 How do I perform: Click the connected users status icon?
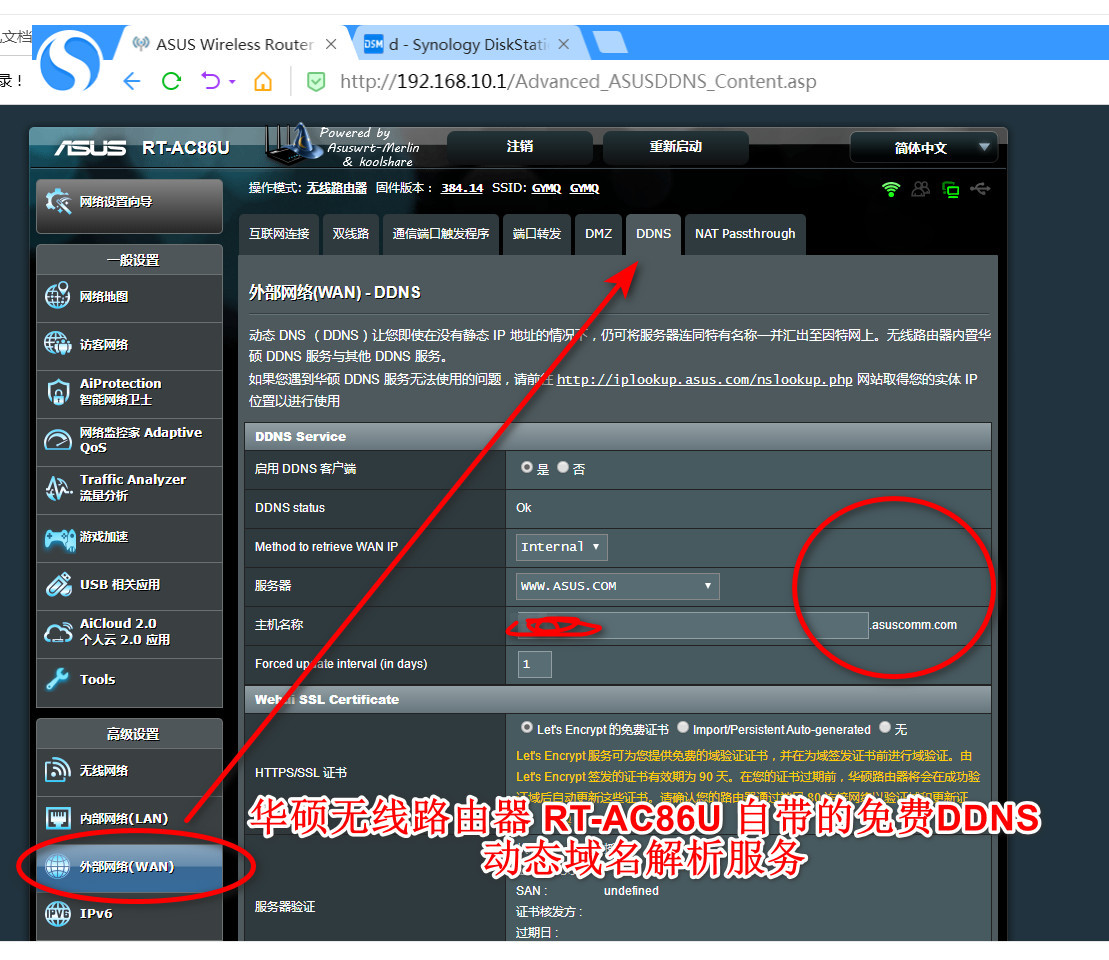[921, 189]
